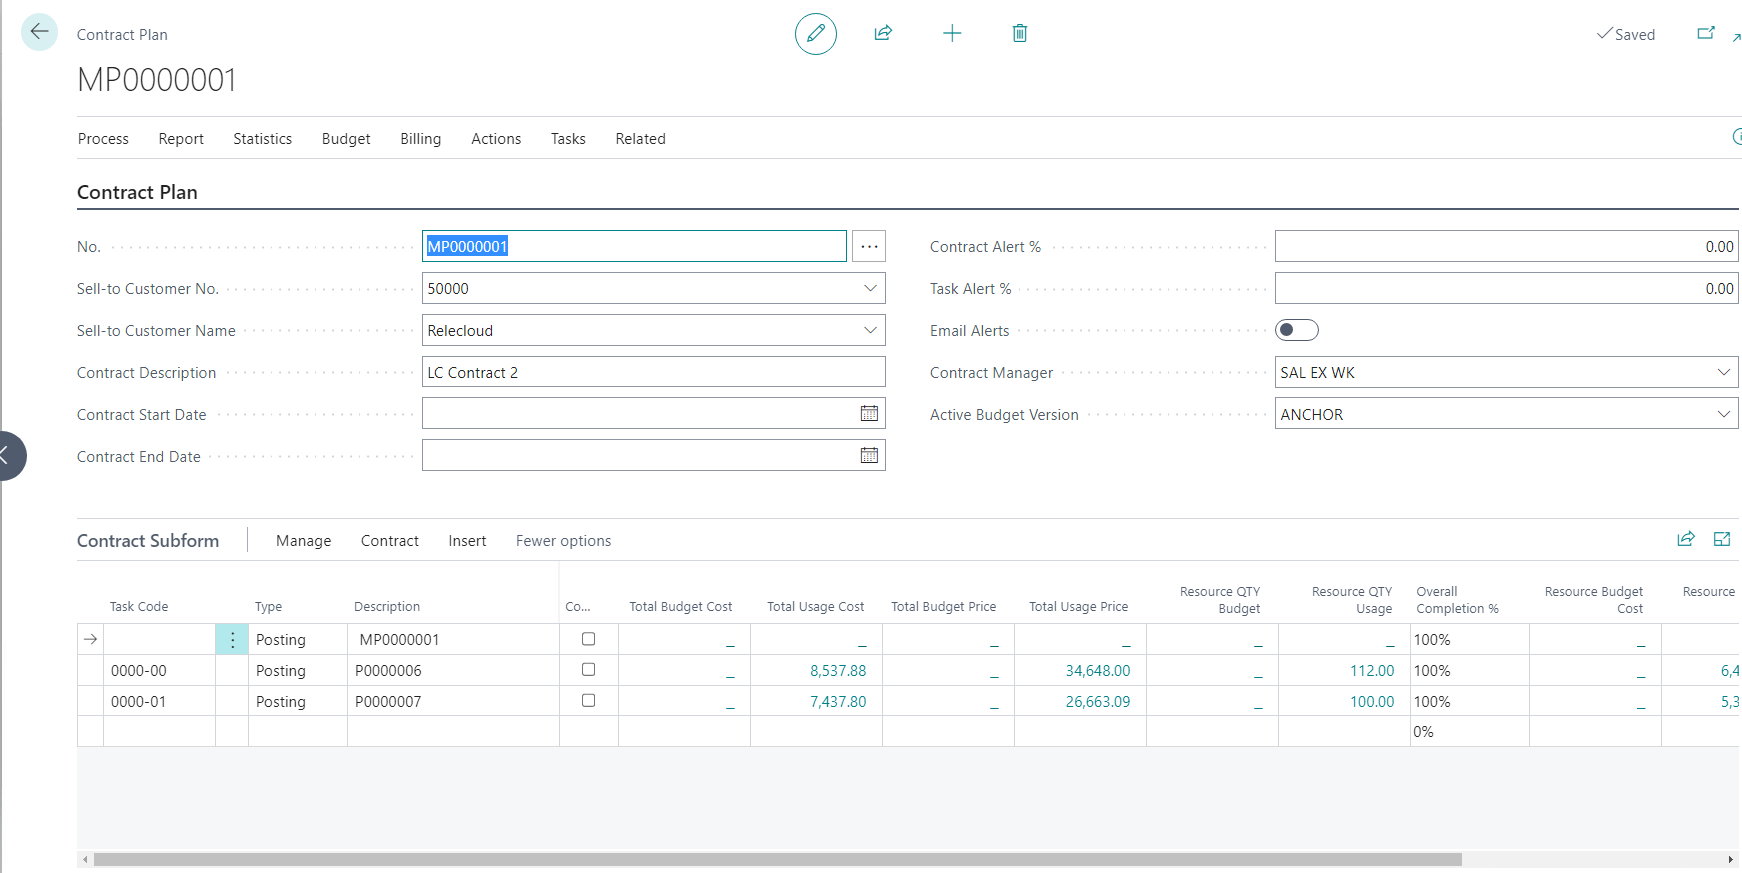Click the share icon in the top toolbar
The image size is (1742, 873).
[x=883, y=33]
